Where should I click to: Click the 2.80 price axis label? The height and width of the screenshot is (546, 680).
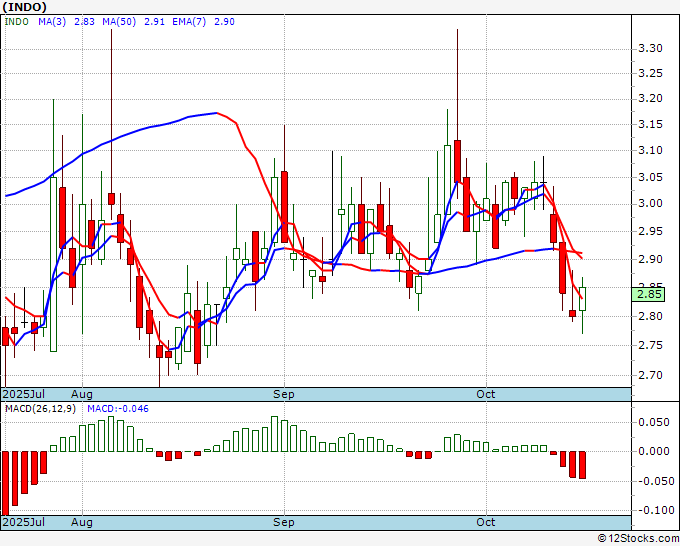coord(651,316)
